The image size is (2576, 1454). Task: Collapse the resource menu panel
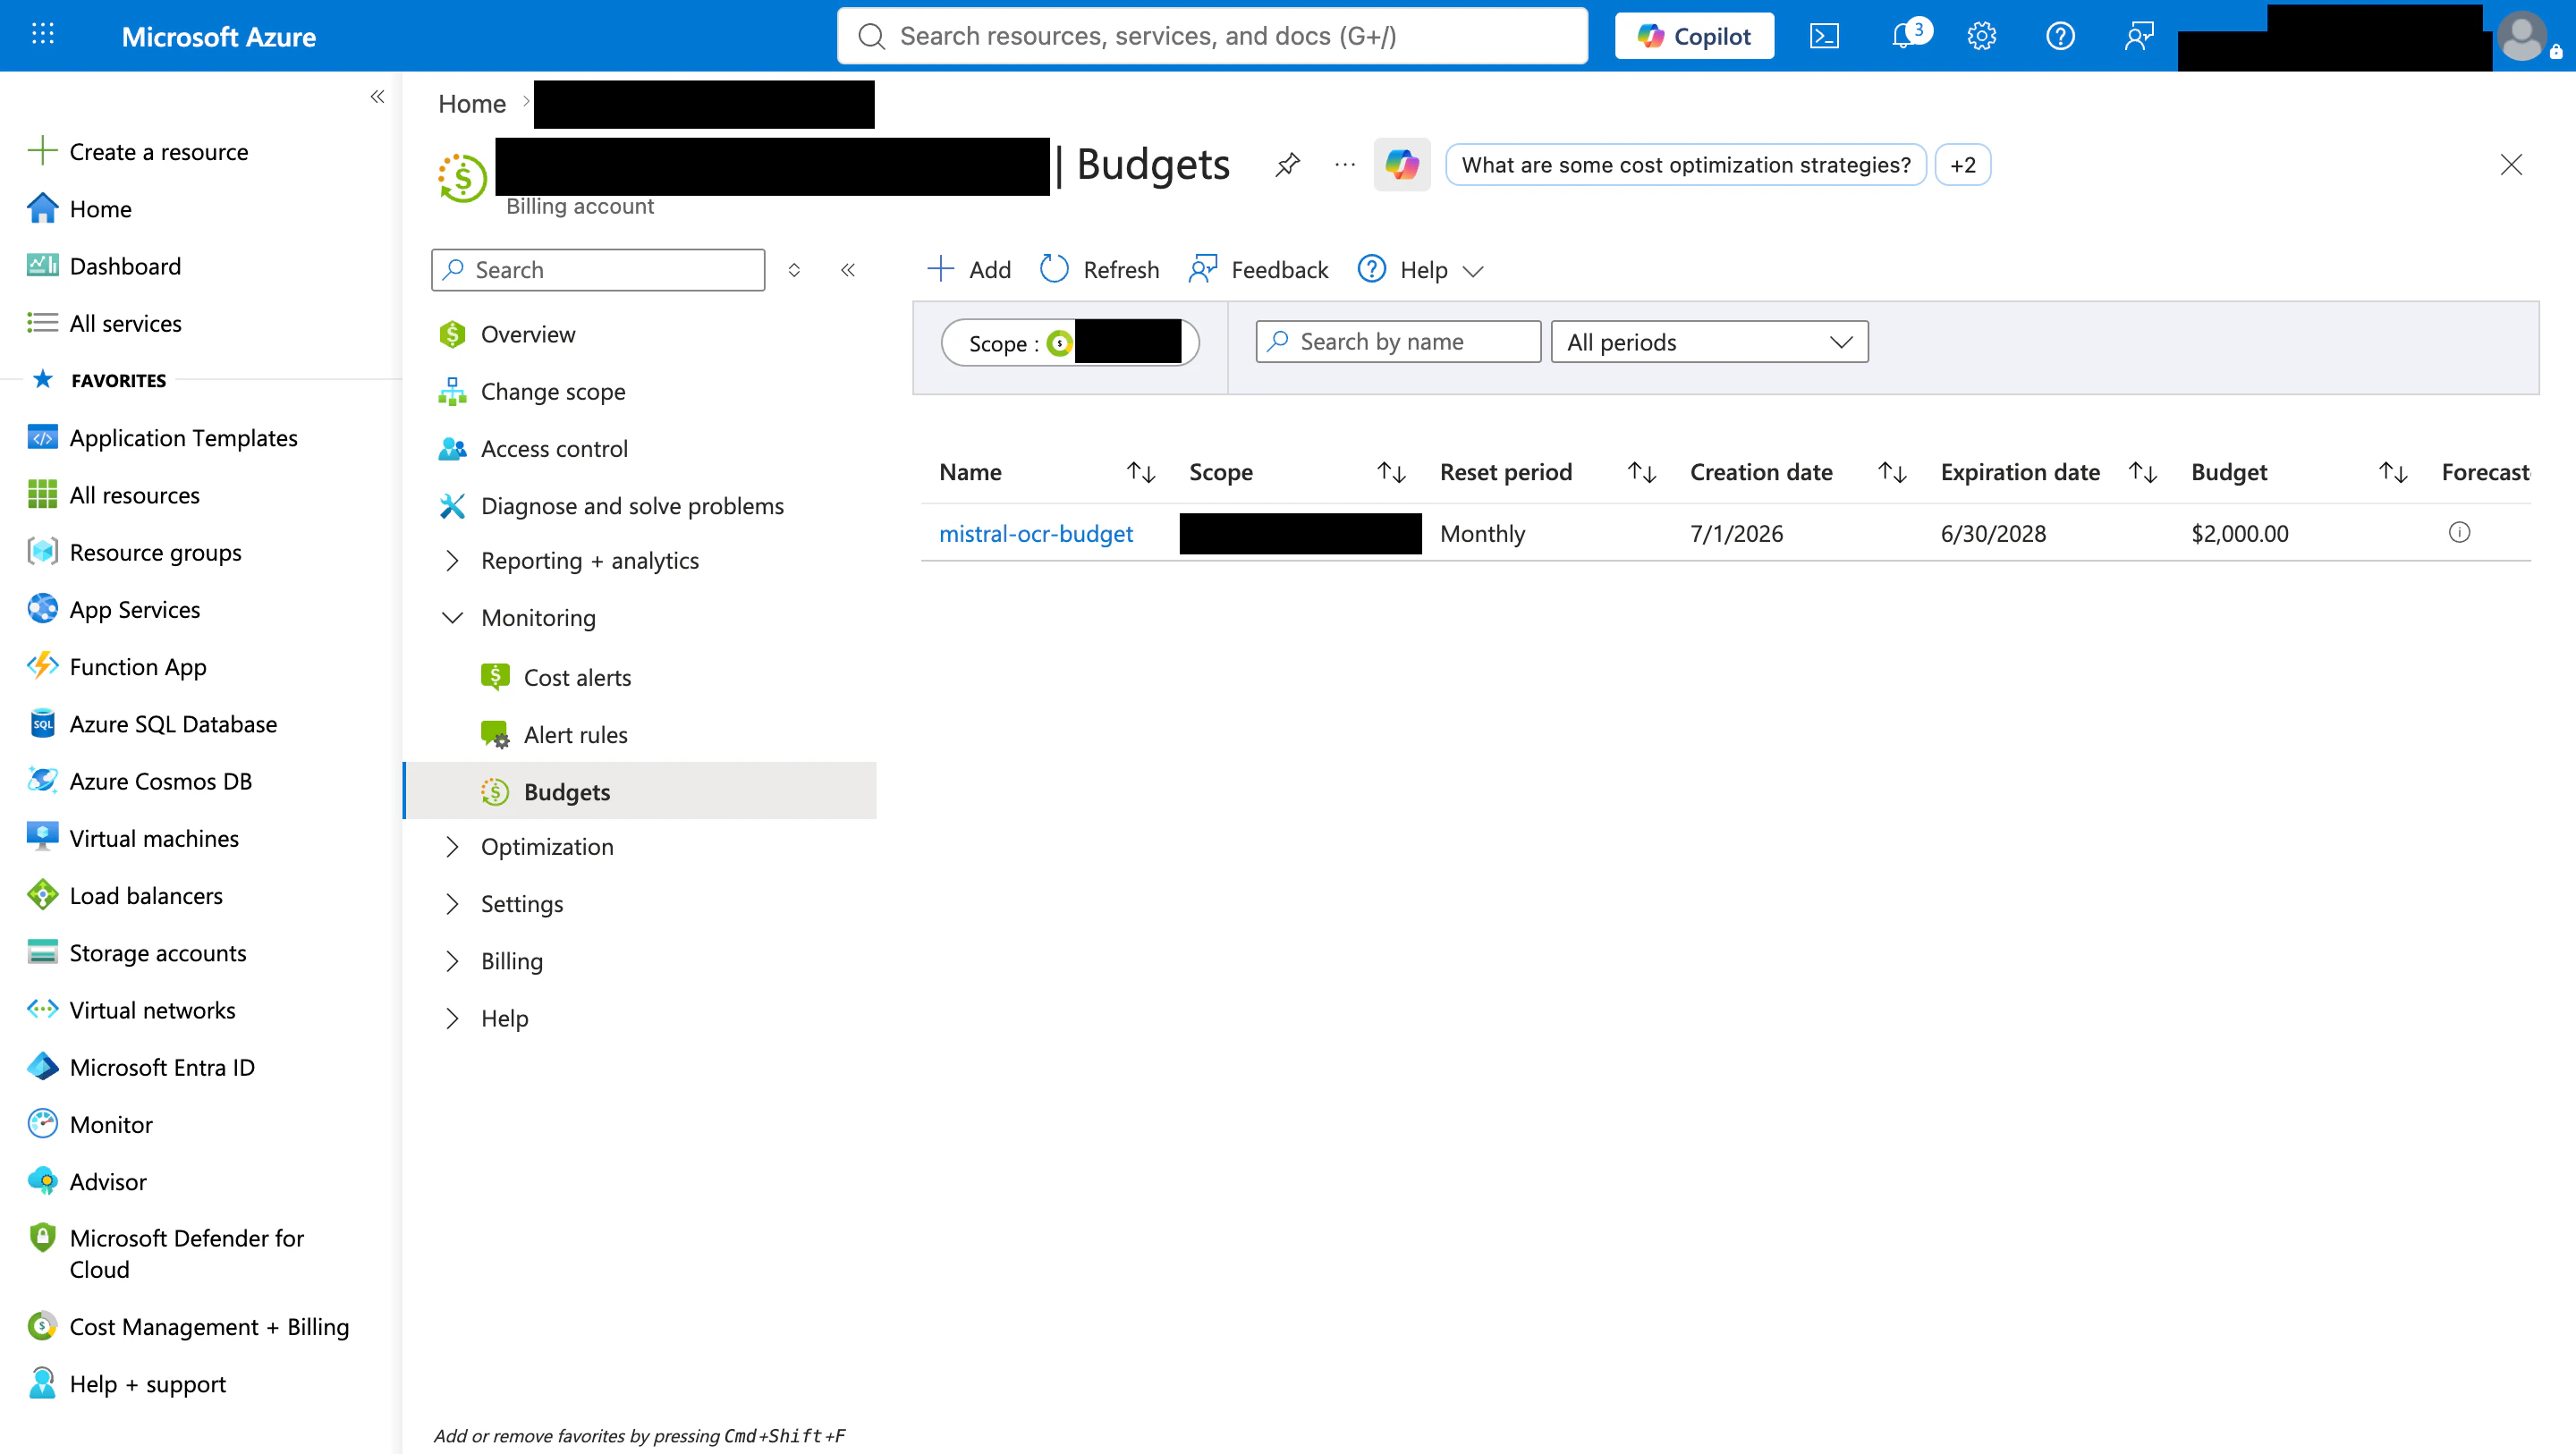click(x=848, y=270)
